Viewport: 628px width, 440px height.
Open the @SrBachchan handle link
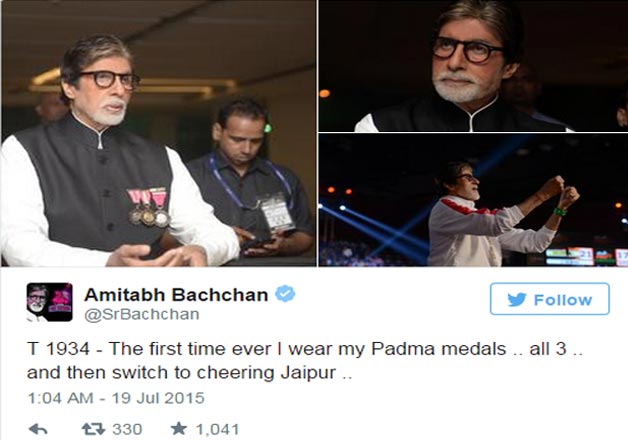142,314
